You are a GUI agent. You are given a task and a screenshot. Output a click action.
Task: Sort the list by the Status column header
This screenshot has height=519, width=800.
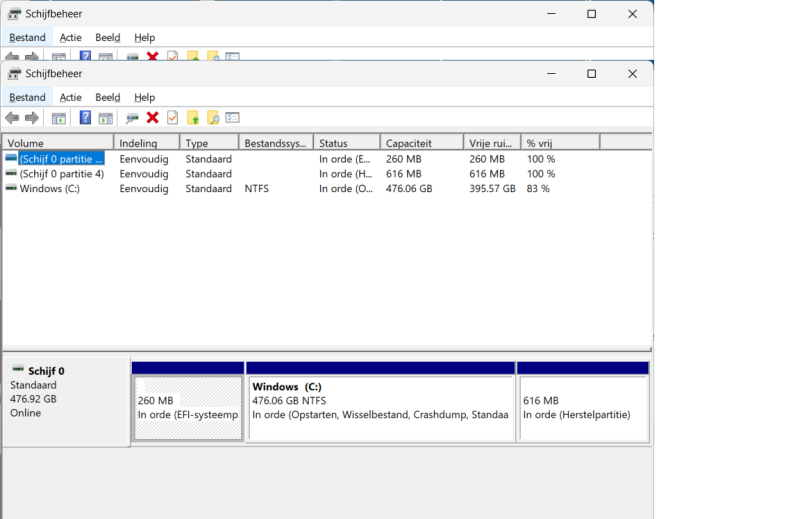[x=345, y=143]
